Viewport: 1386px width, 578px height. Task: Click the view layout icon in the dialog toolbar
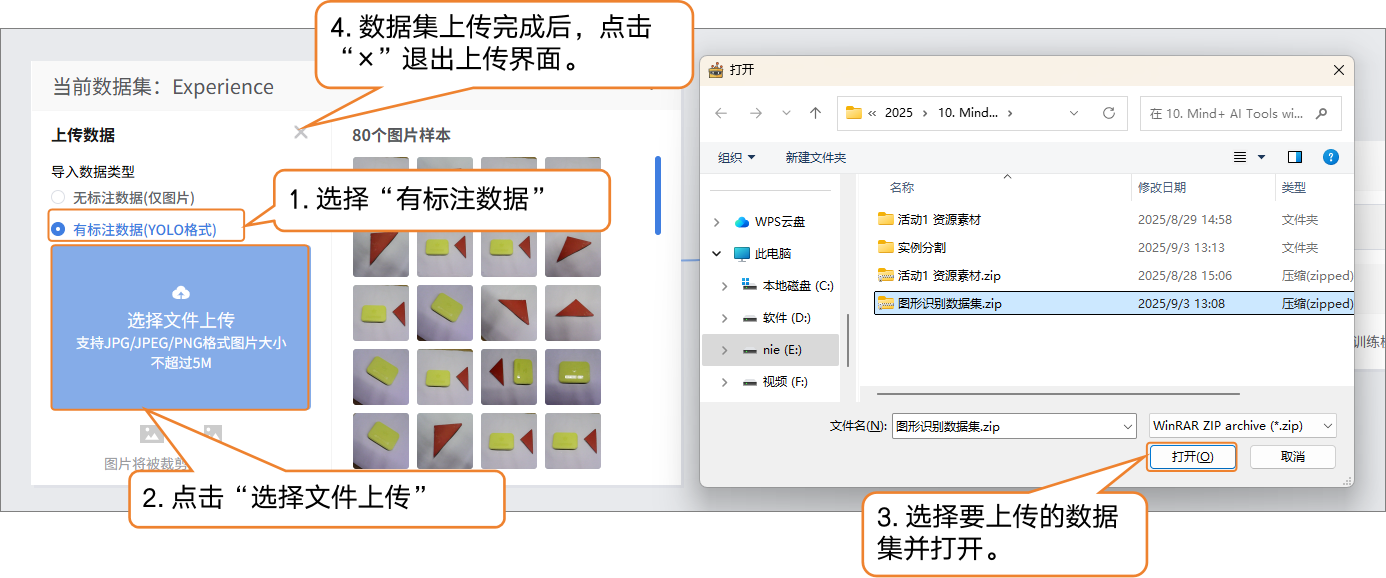tap(1240, 157)
